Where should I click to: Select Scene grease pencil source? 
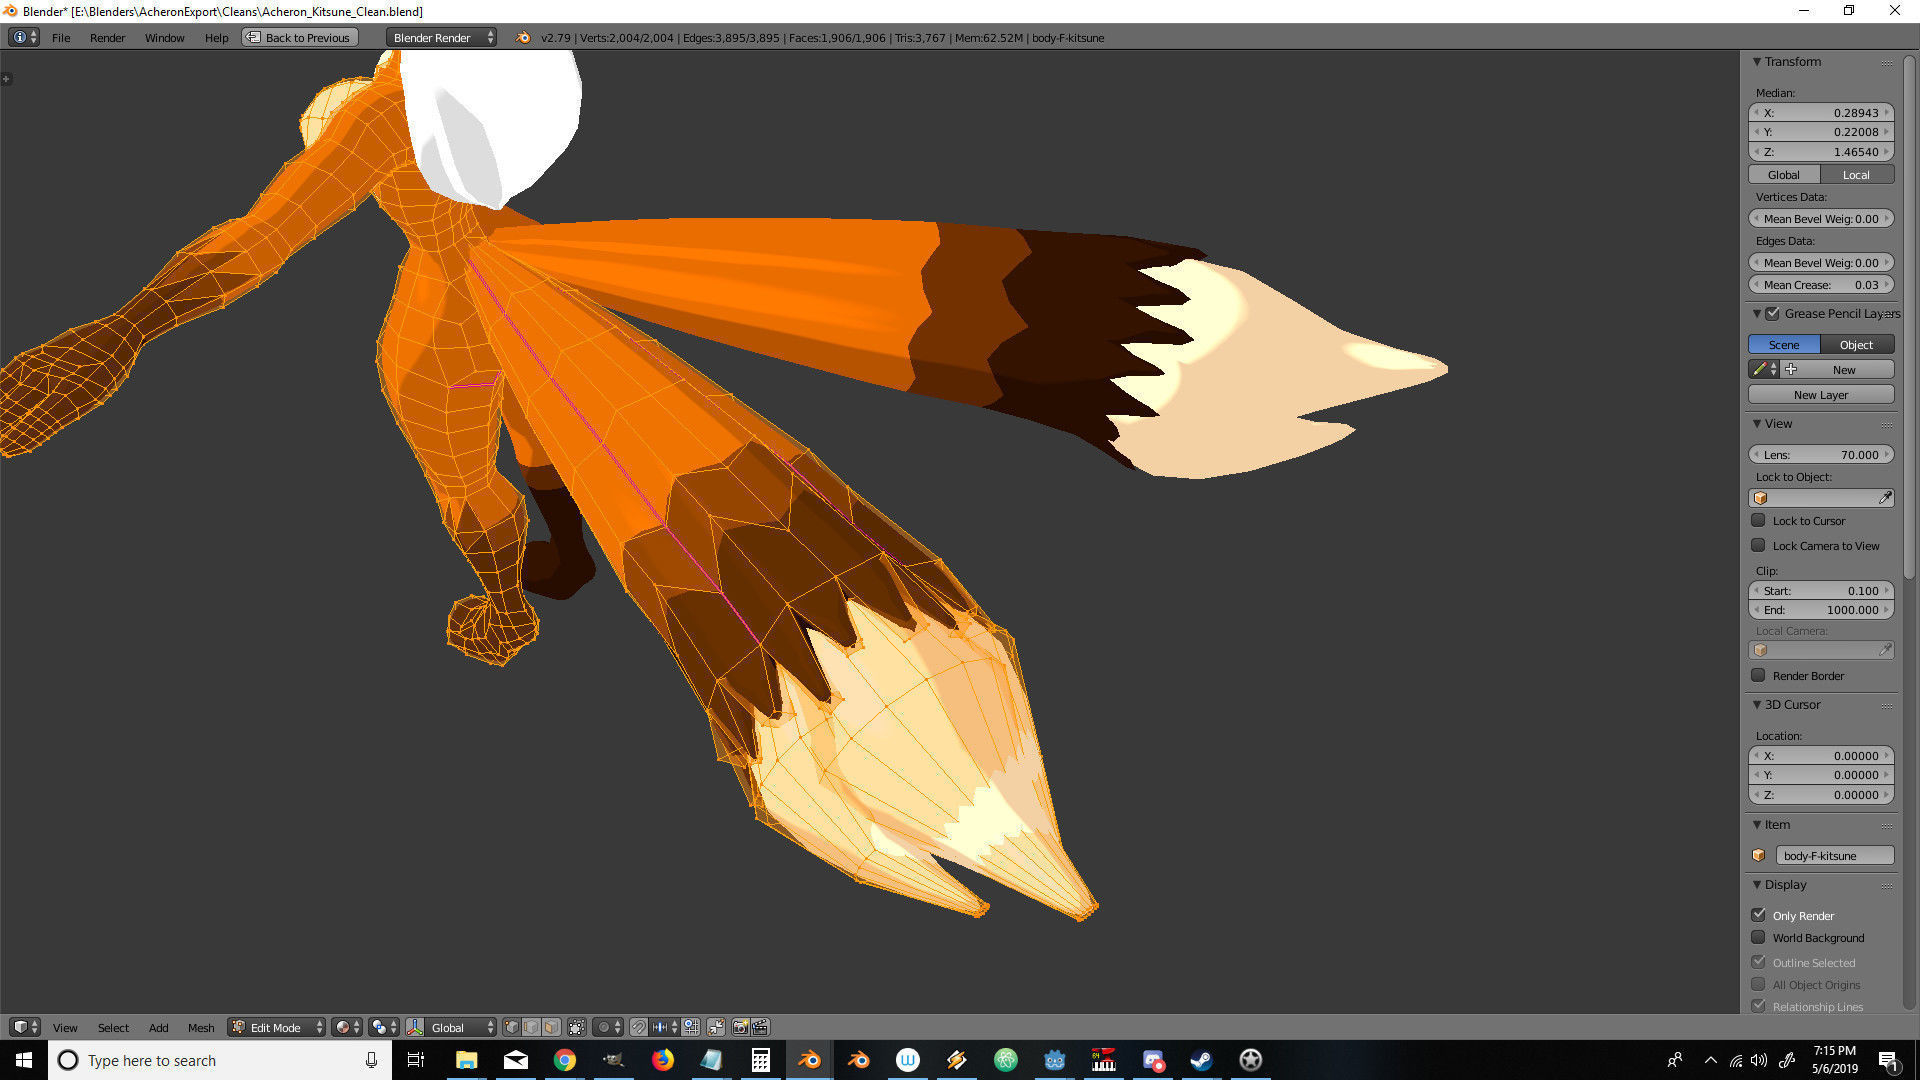(x=1784, y=344)
